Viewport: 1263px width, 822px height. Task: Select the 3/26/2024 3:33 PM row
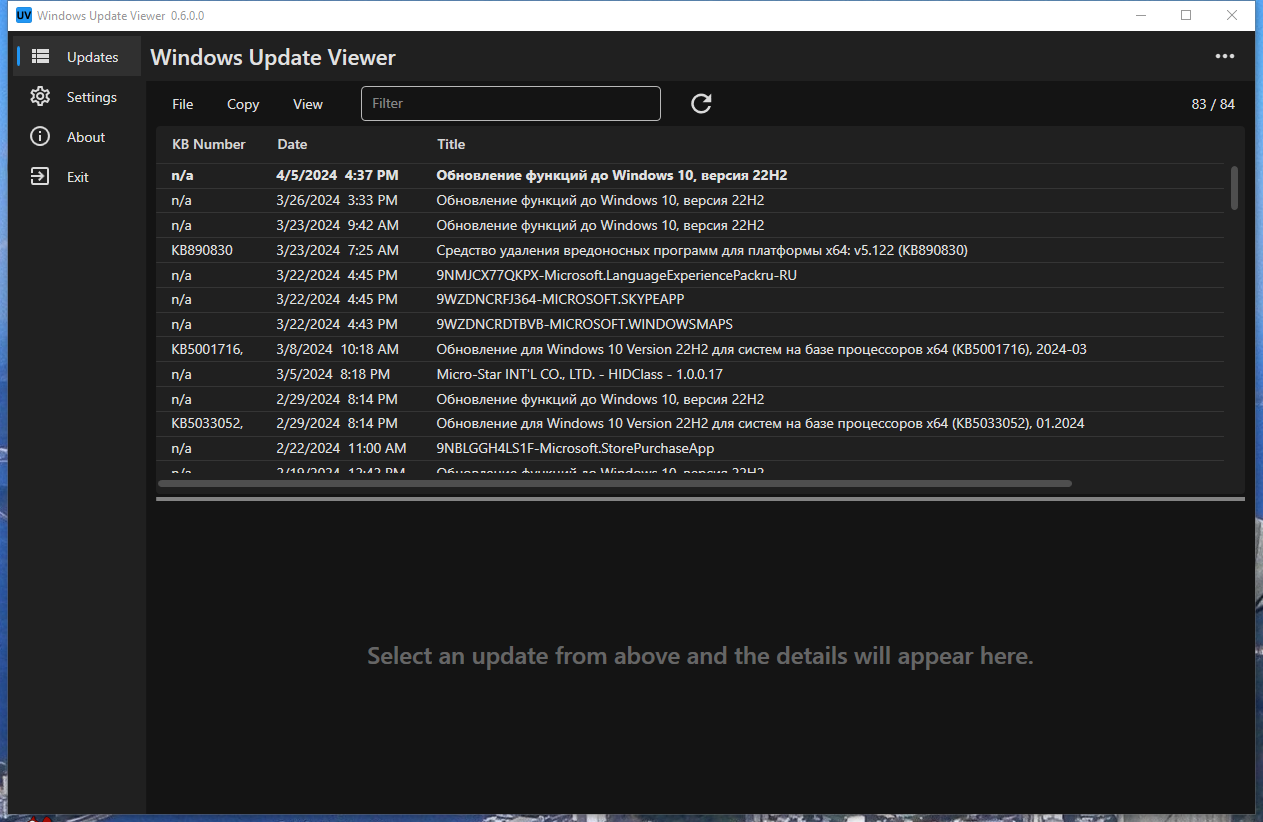click(x=690, y=200)
